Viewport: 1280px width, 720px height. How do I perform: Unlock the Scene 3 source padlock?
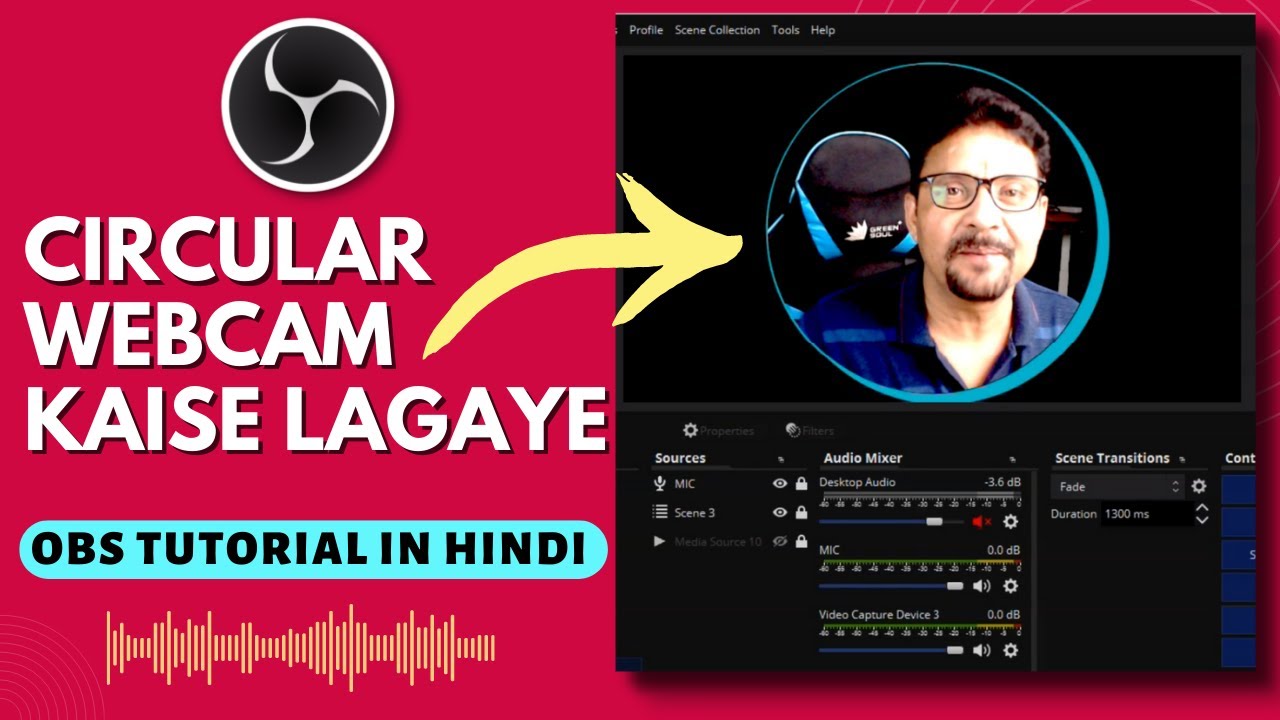801,513
